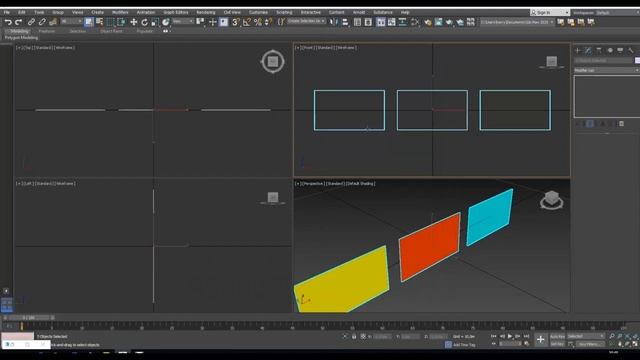
Task: Toggle the Percent Snap button
Action: click(x=258, y=22)
